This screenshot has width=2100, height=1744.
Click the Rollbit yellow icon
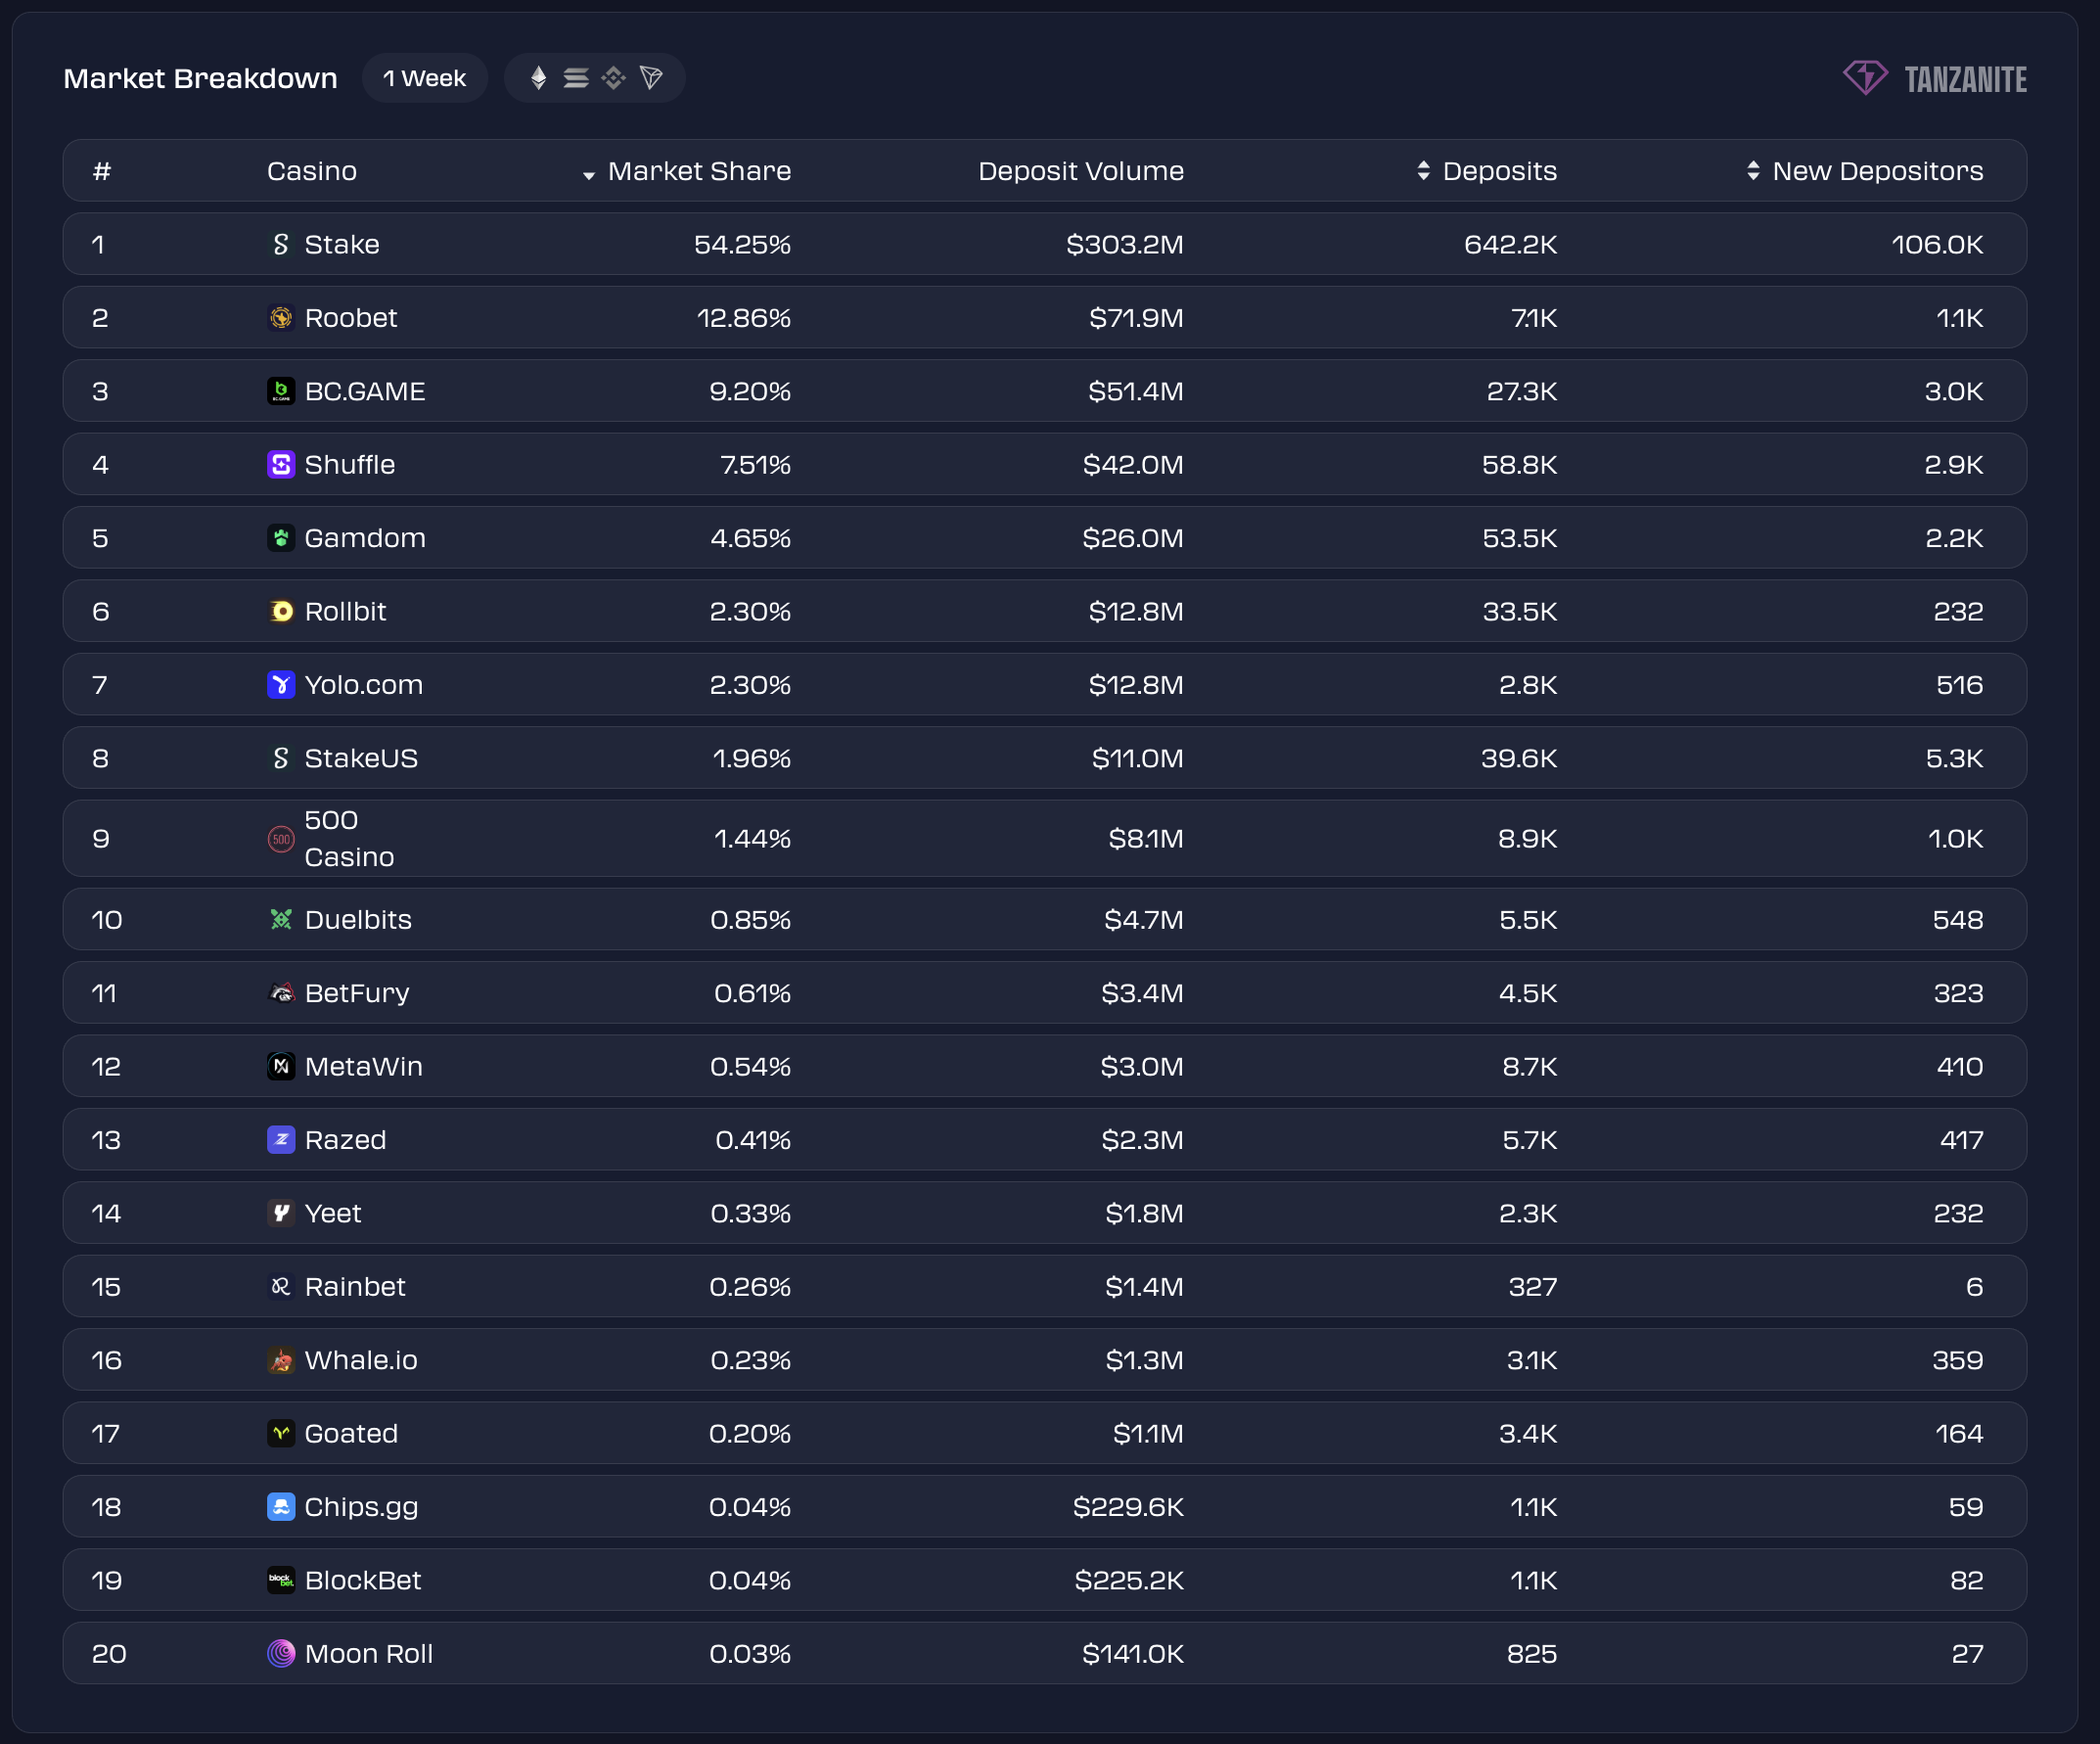point(281,611)
